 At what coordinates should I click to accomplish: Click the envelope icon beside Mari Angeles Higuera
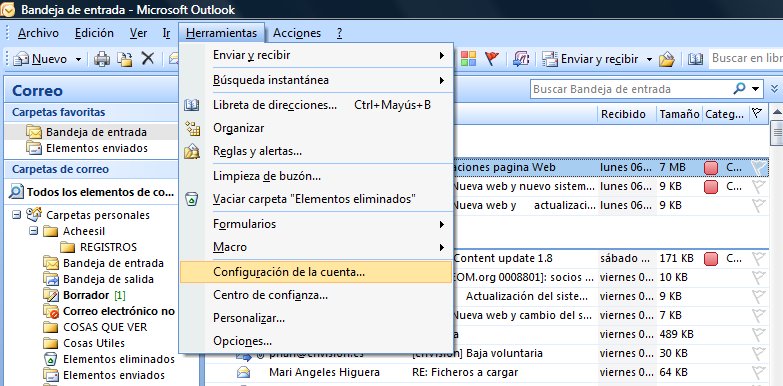[x=244, y=372]
